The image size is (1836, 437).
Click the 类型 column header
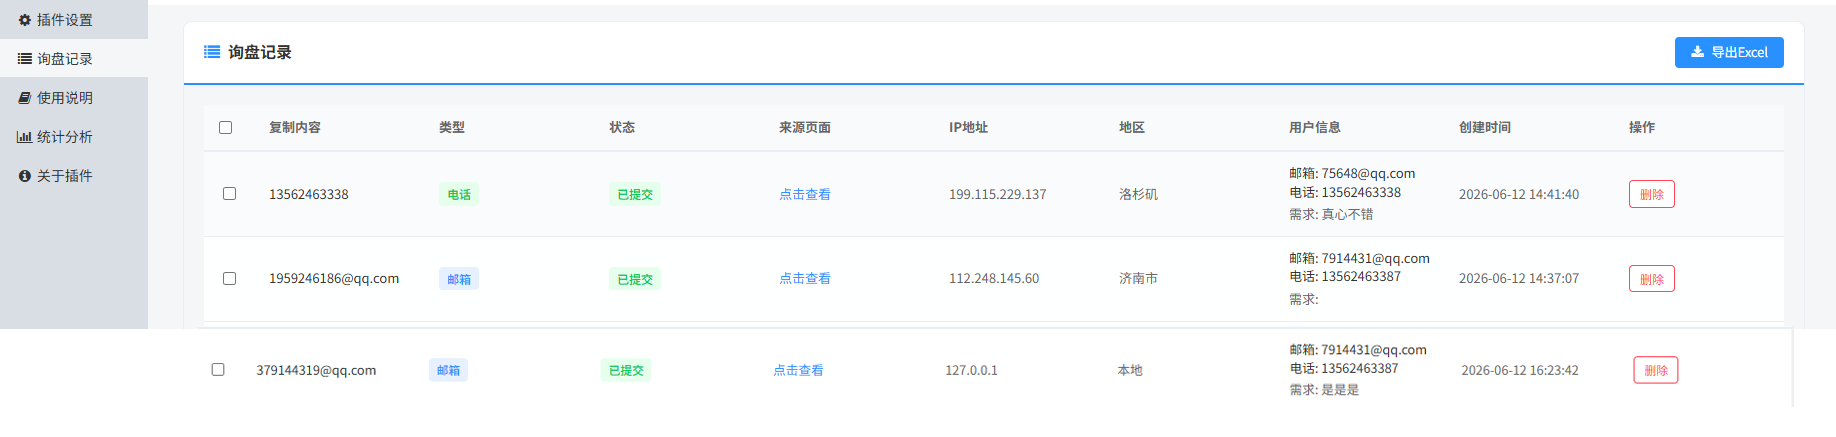[452, 127]
